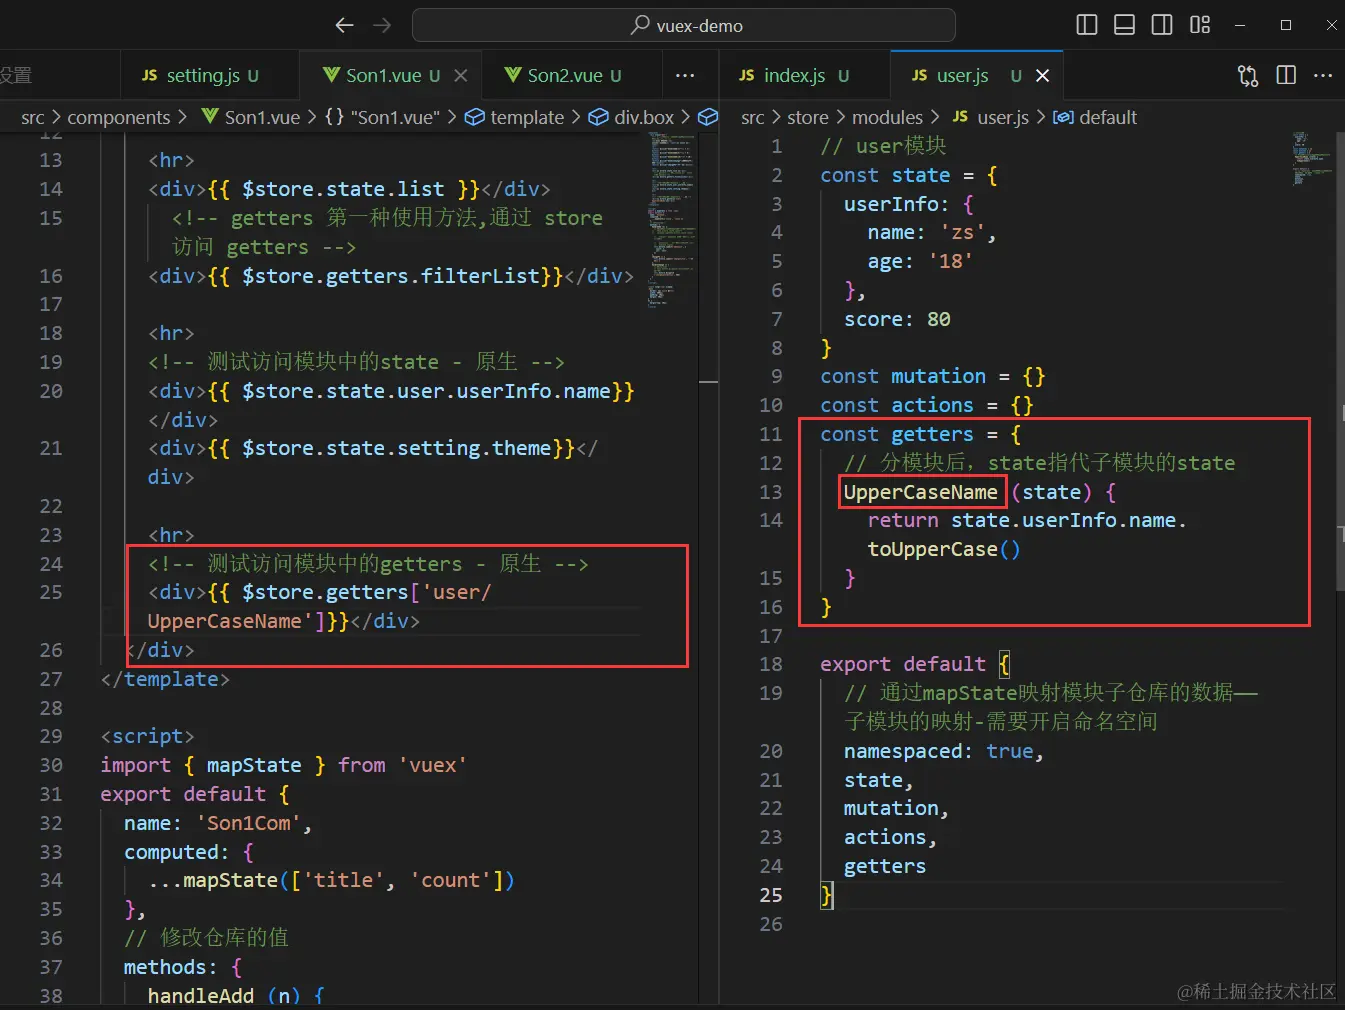Click the modules breadcrumb
The width and height of the screenshot is (1345, 1010).
click(887, 118)
